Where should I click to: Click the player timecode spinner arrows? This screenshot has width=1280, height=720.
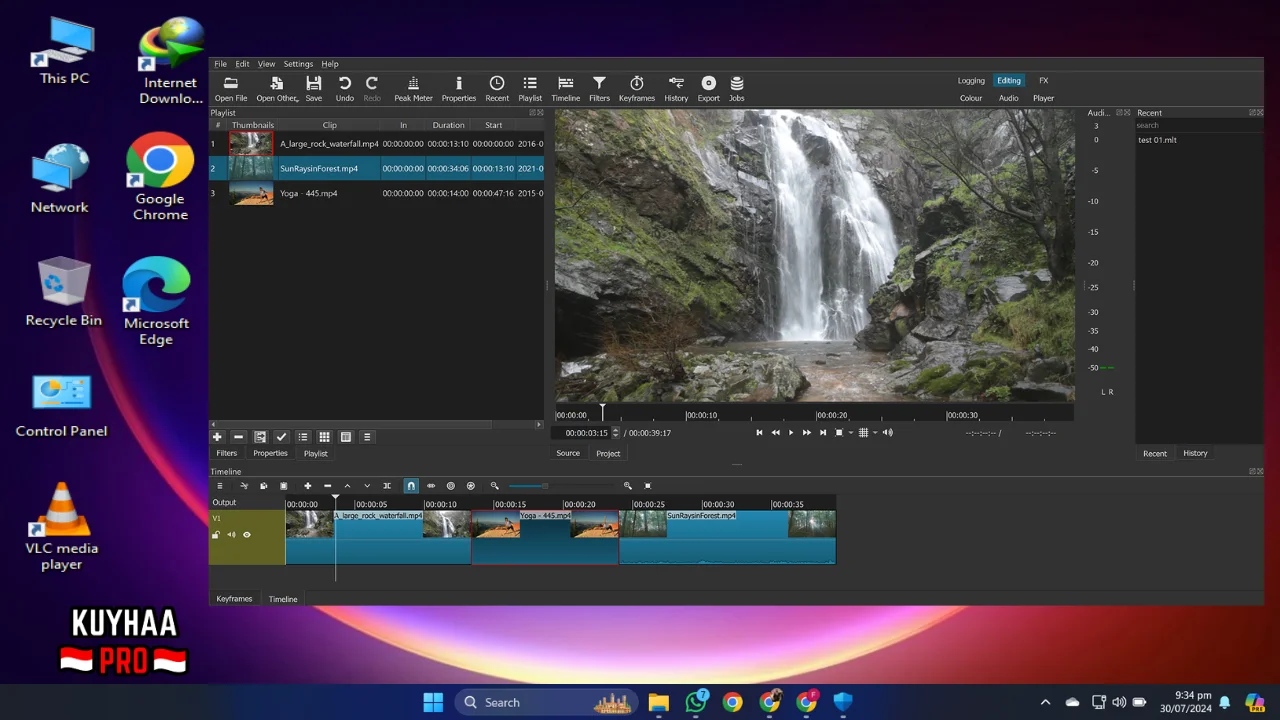coord(616,433)
